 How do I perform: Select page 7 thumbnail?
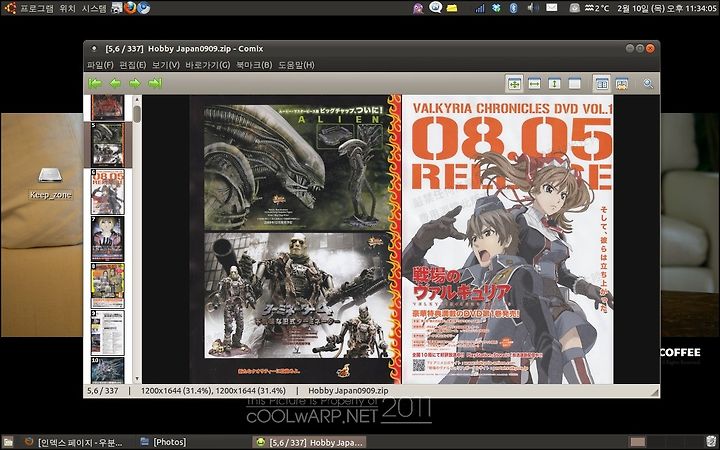point(107,239)
